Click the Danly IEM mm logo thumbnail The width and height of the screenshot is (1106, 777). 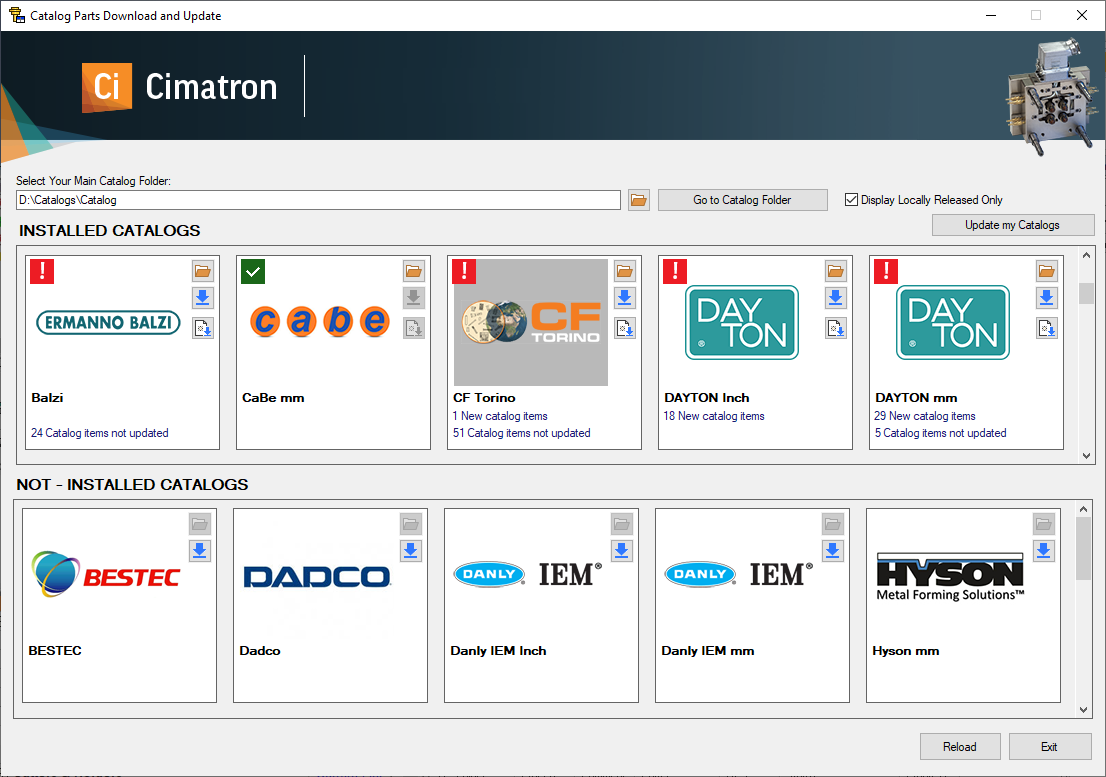739,575
